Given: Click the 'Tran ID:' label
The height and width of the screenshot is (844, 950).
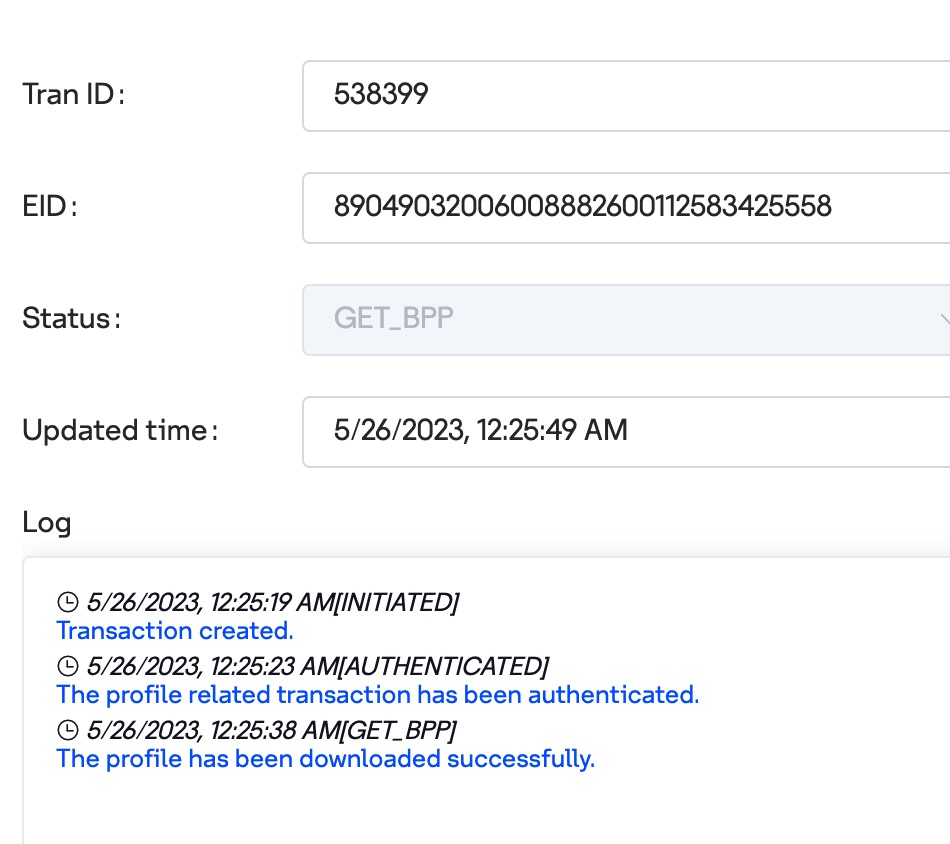Looking at the screenshot, I should [73, 95].
